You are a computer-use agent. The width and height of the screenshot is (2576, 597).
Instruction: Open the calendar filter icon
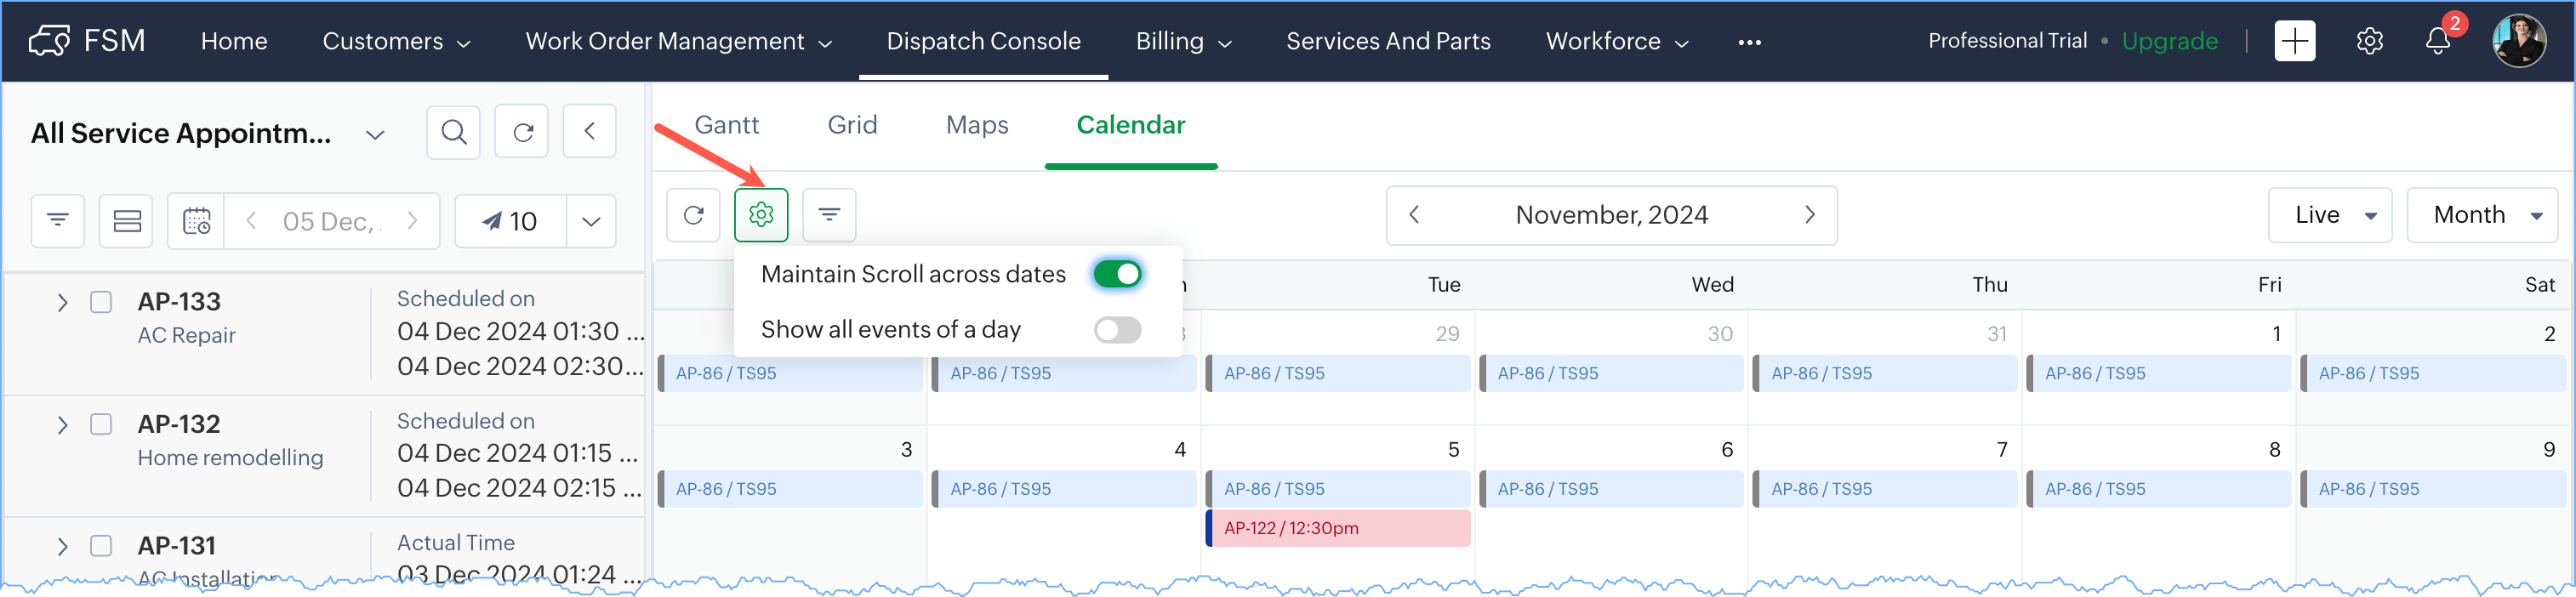click(x=829, y=215)
